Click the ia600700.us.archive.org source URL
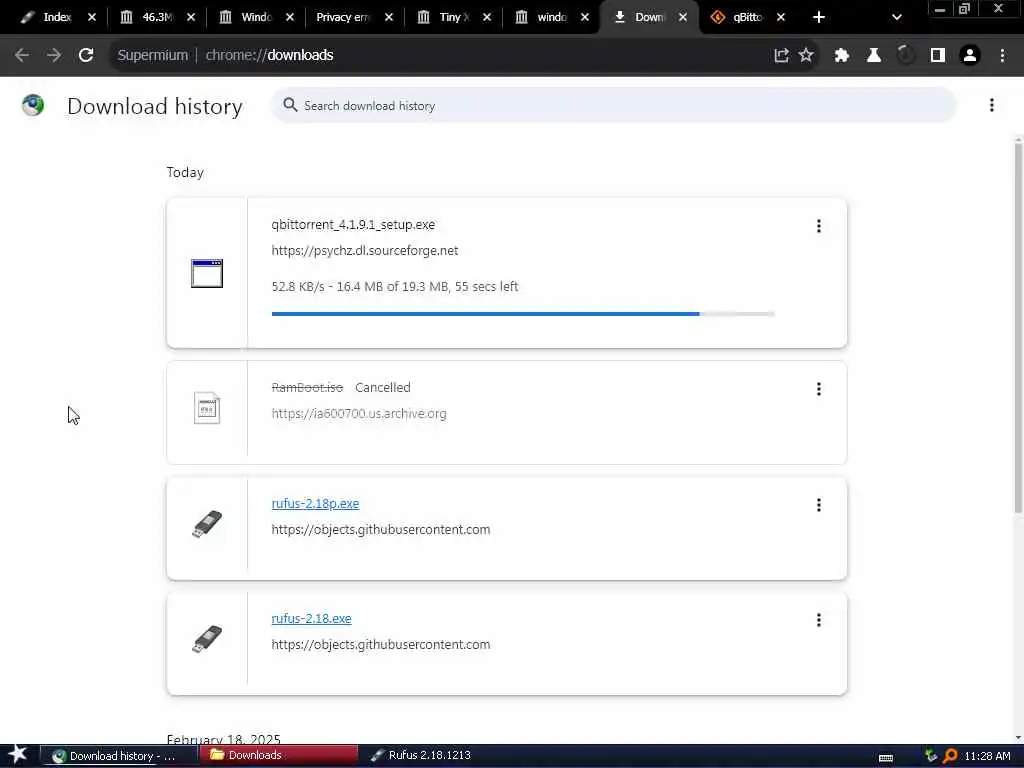Screen dimensions: 1024x768 coord(359,413)
